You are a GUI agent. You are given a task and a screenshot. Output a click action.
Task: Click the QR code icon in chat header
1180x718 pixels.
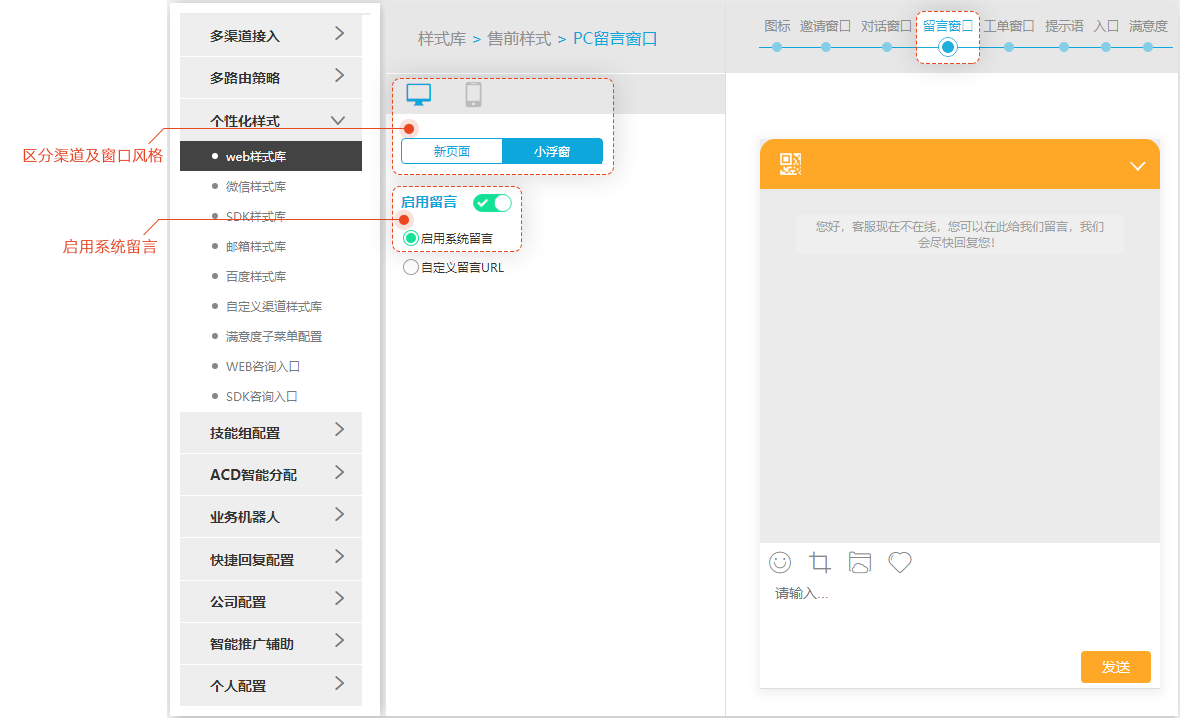tap(791, 165)
